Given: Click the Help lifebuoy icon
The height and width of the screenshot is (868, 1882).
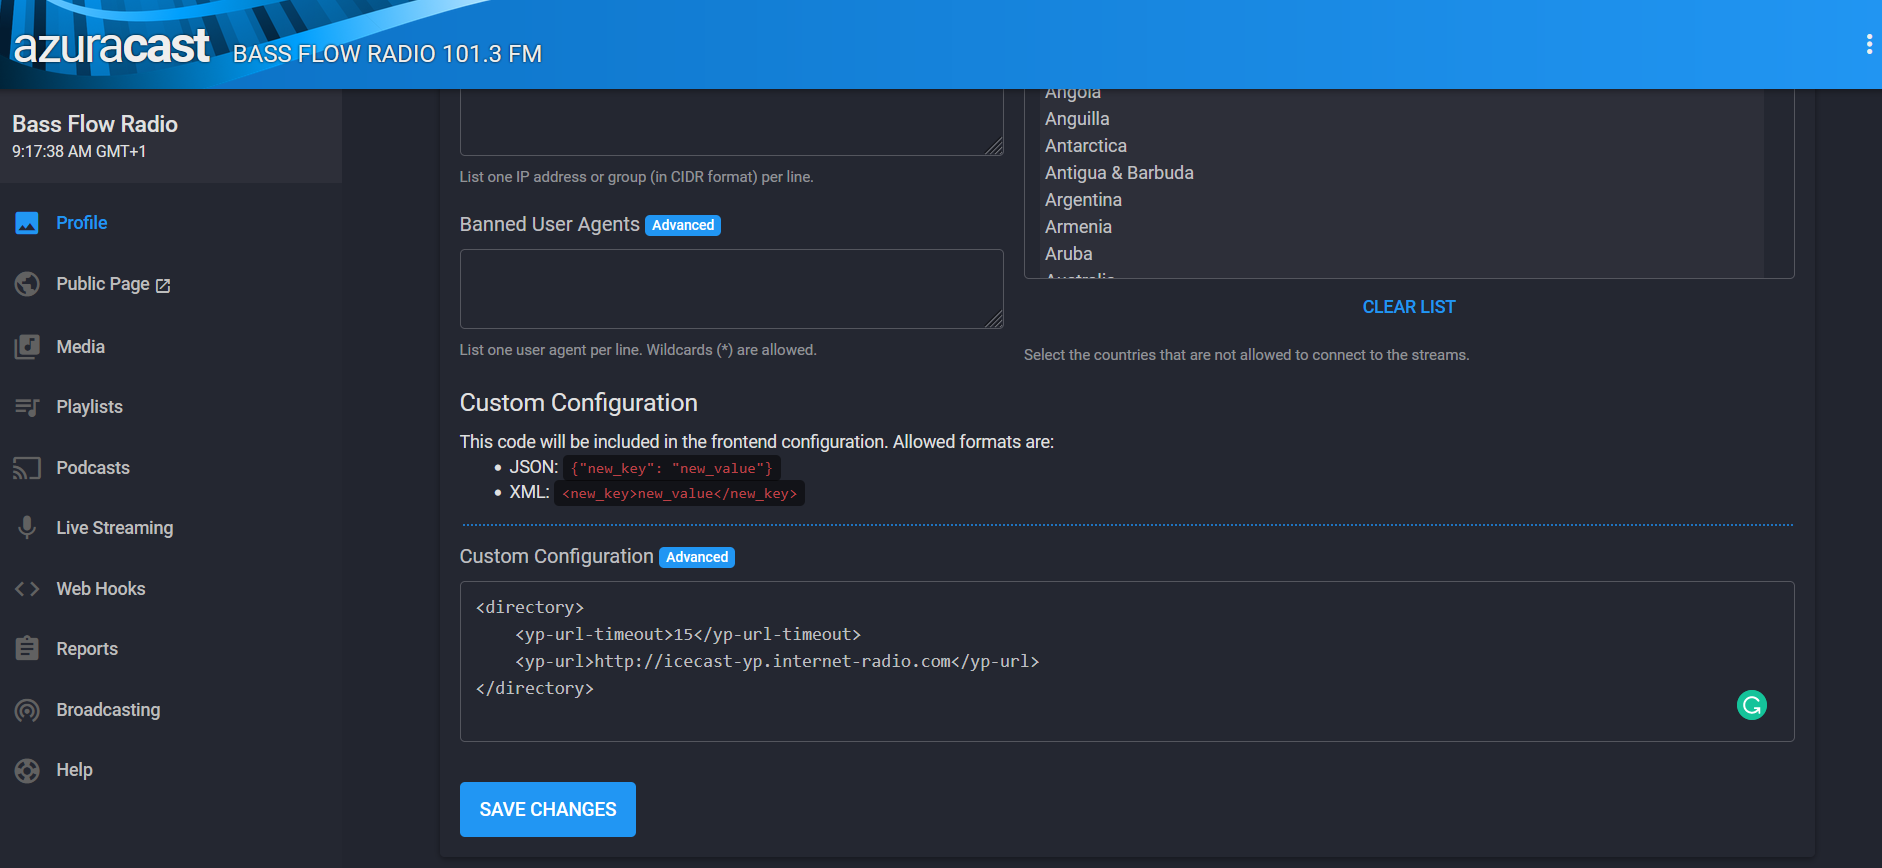Looking at the screenshot, I should (x=27, y=770).
